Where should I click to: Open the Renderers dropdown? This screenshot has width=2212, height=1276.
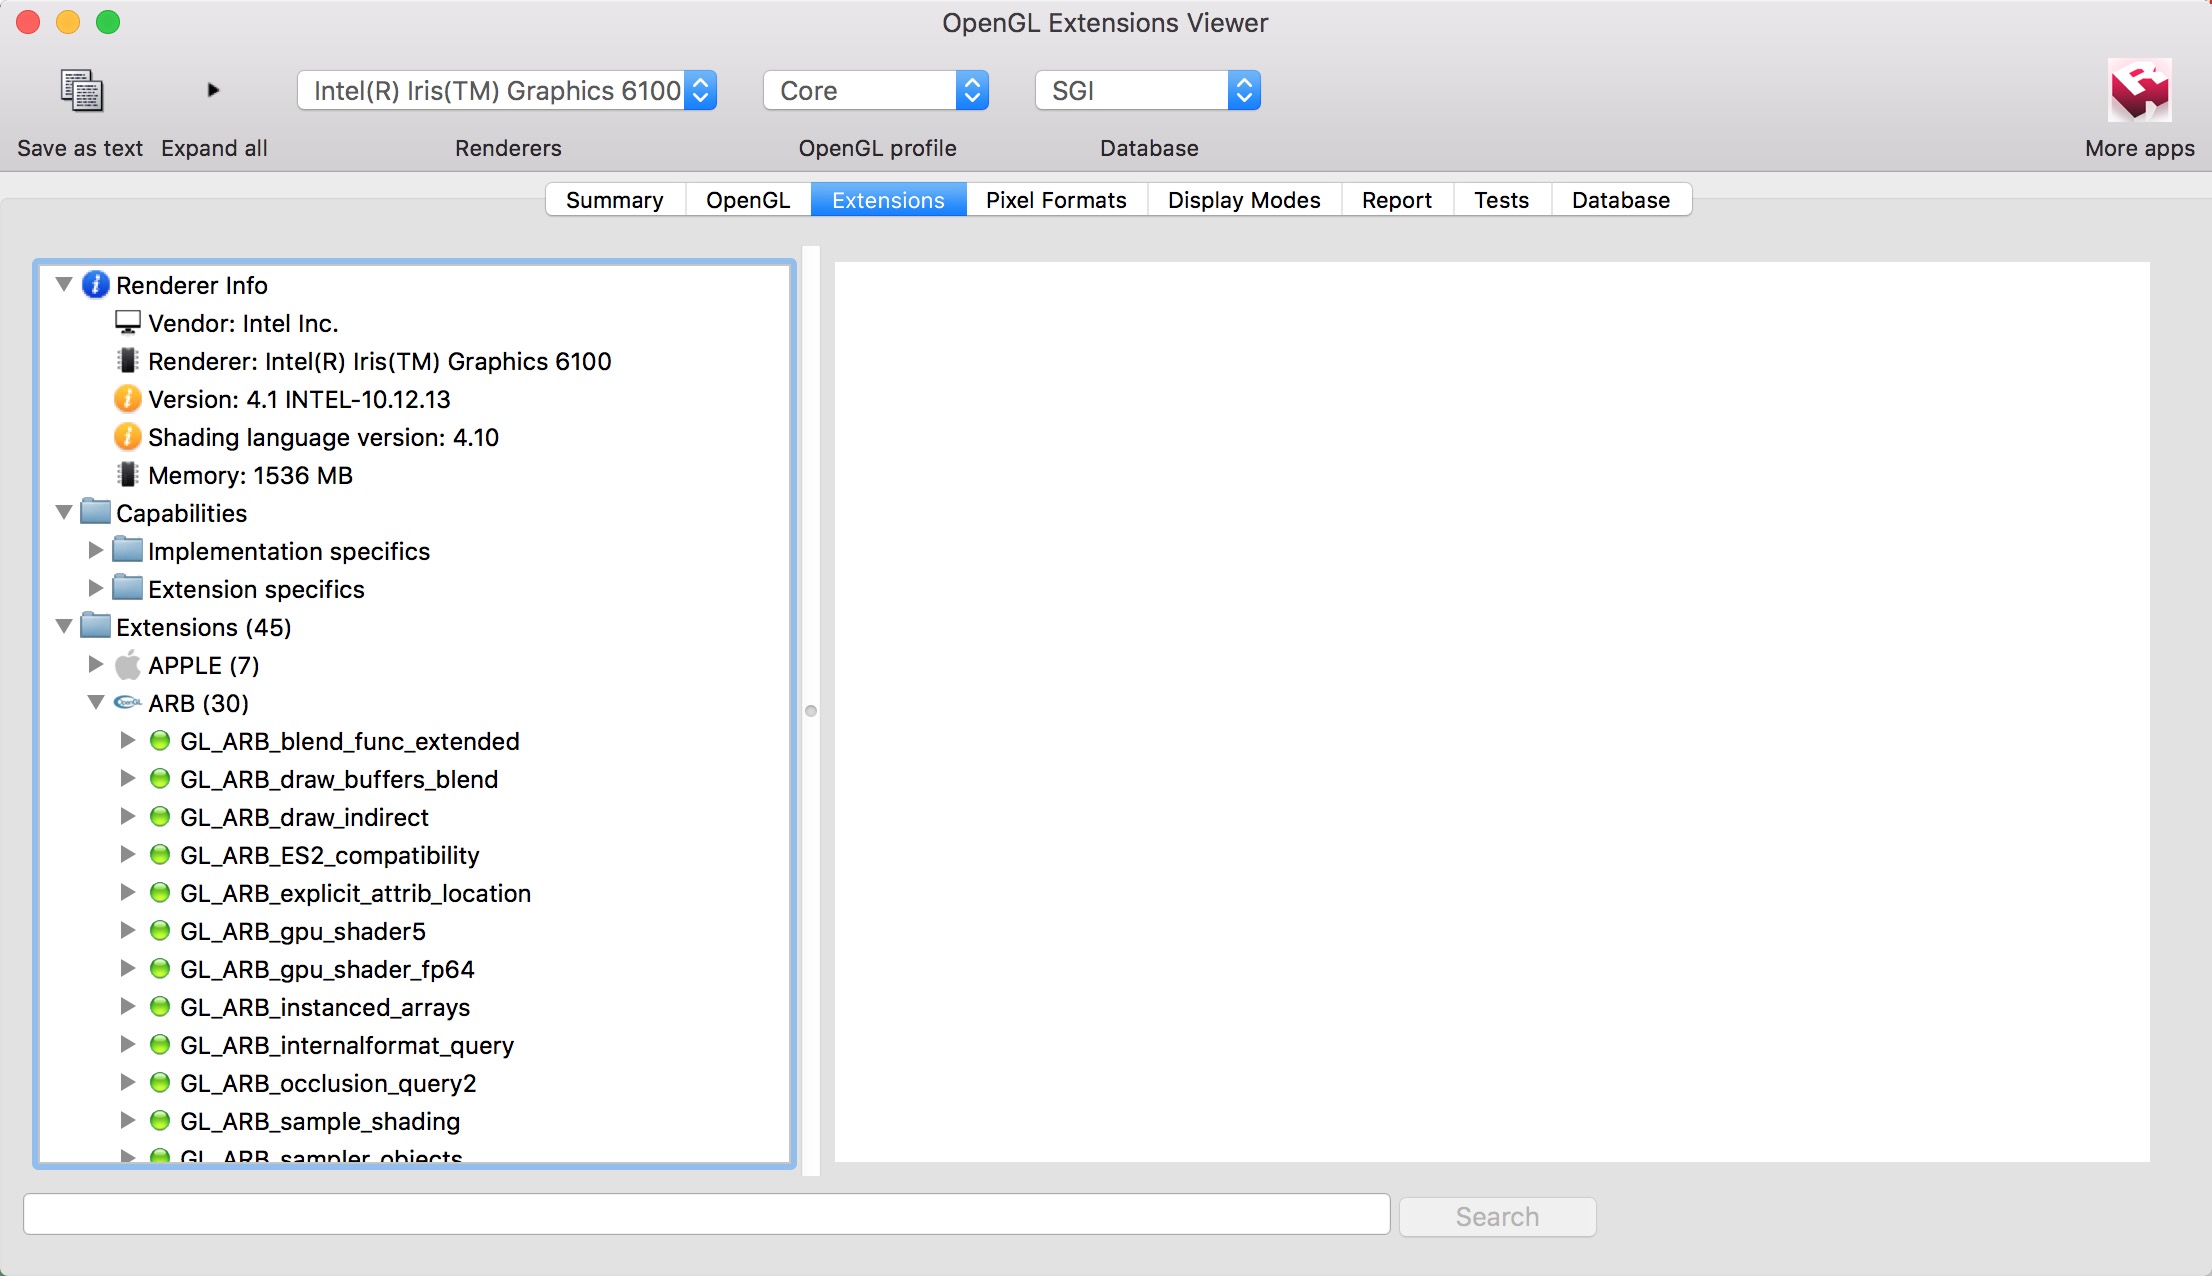point(506,91)
